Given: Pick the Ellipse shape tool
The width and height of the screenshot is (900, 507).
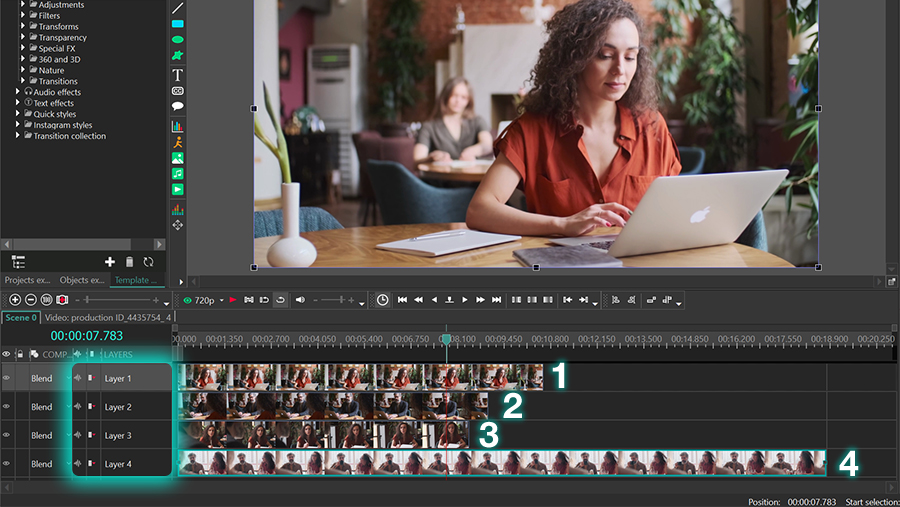Looking at the screenshot, I should 178,39.
